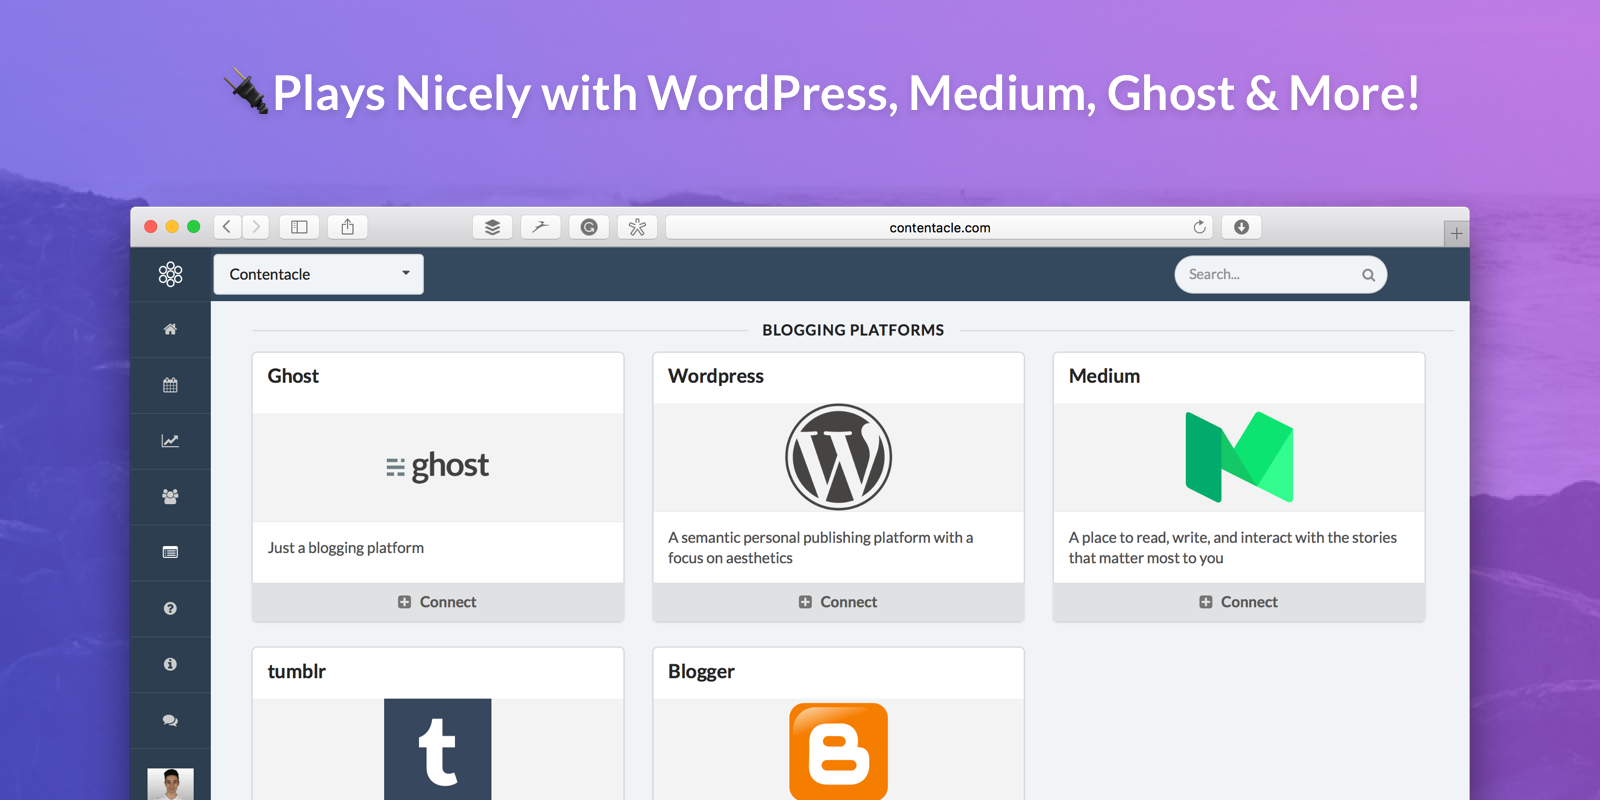
Task: Reload the page with refresh icon
Action: point(1199,227)
